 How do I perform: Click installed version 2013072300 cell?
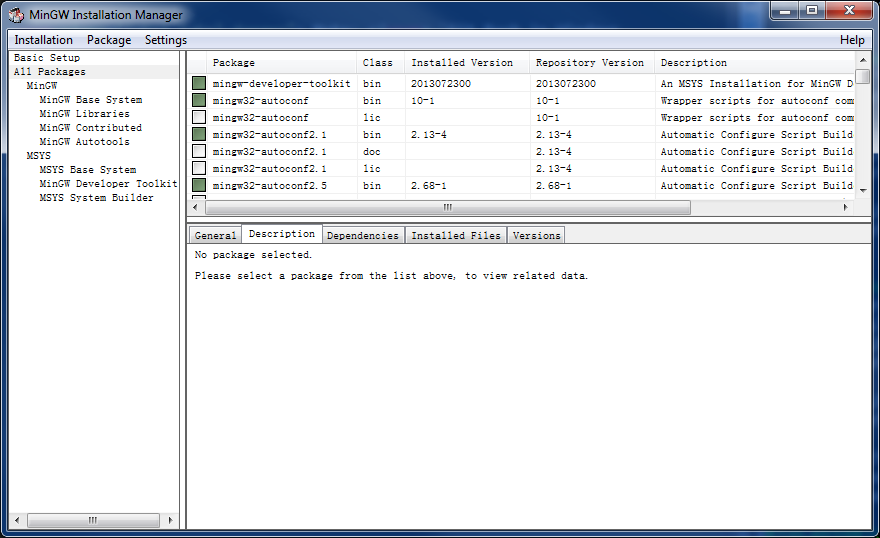click(441, 84)
